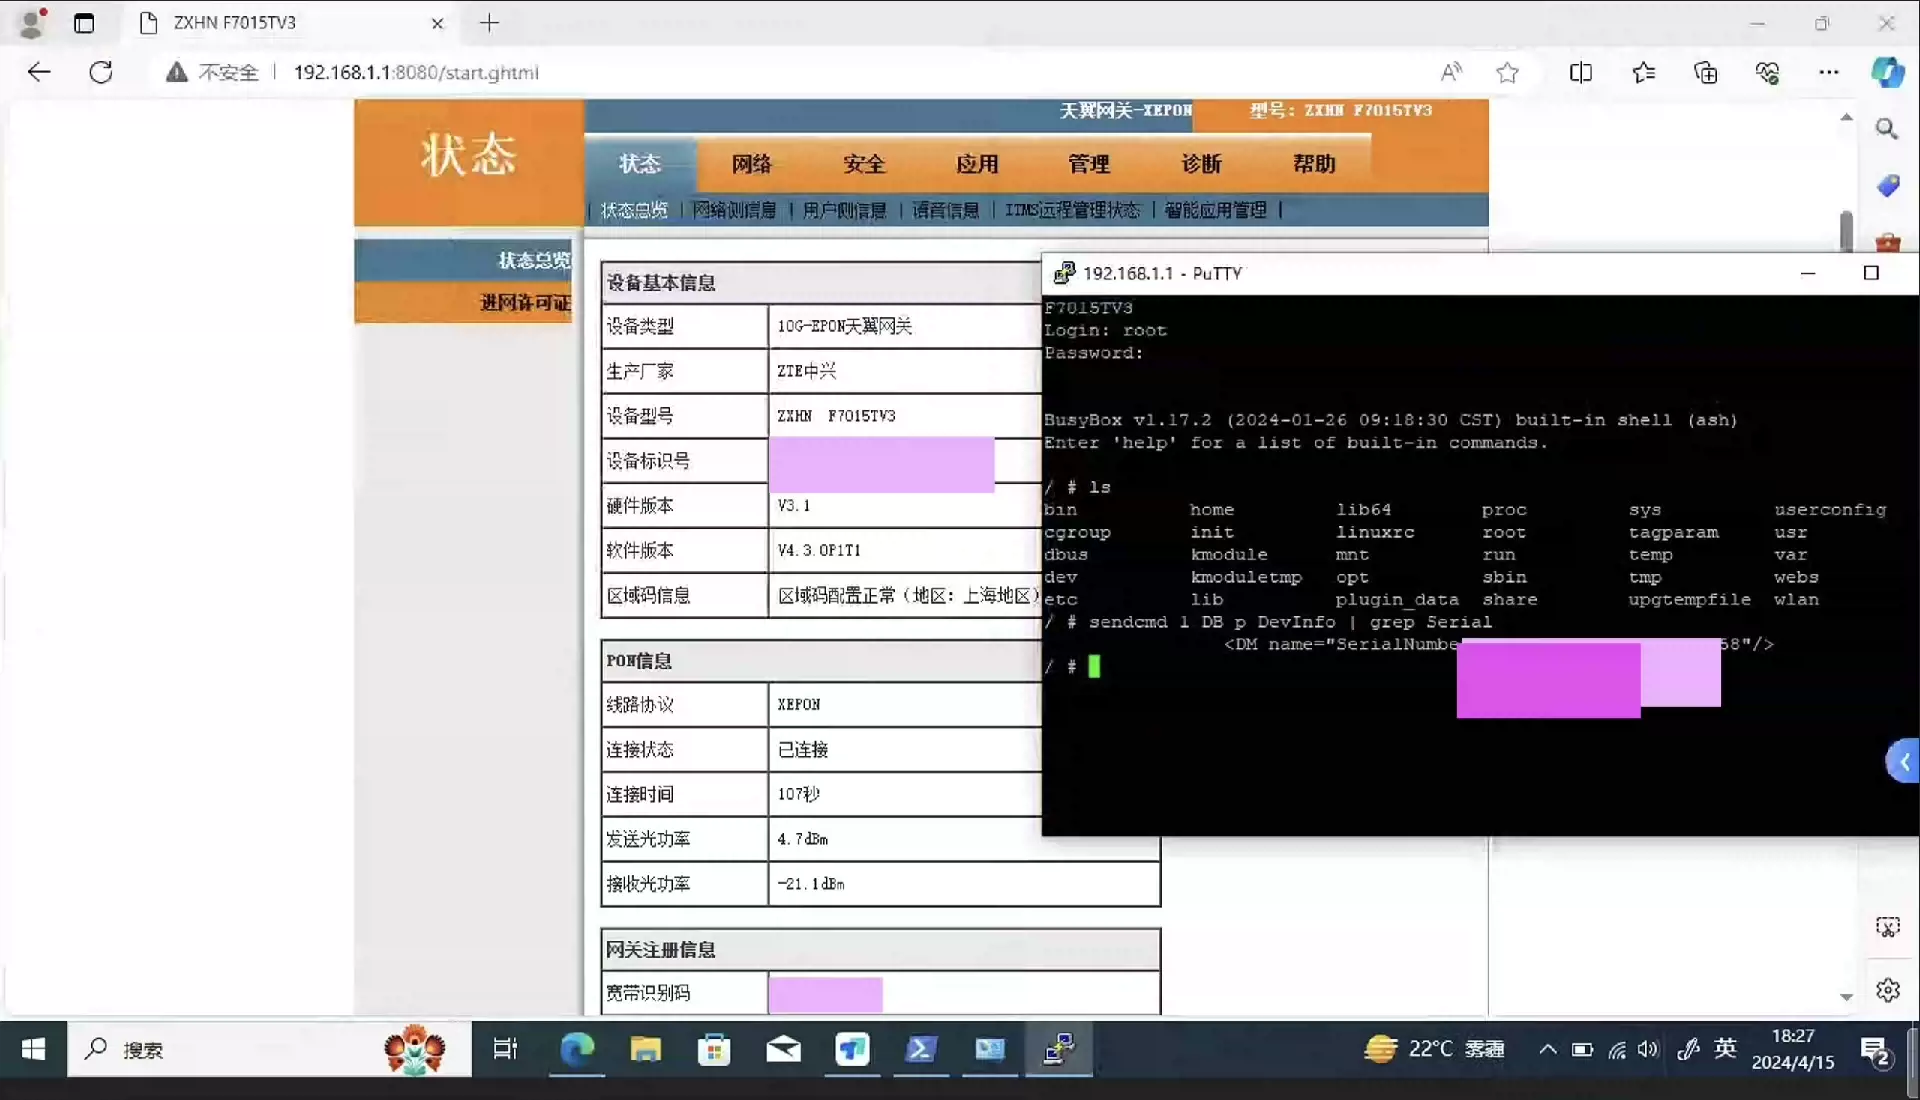Screen dimensions: 1920x1100
Task: Click the sidebar search icon
Action: pos(1886,129)
